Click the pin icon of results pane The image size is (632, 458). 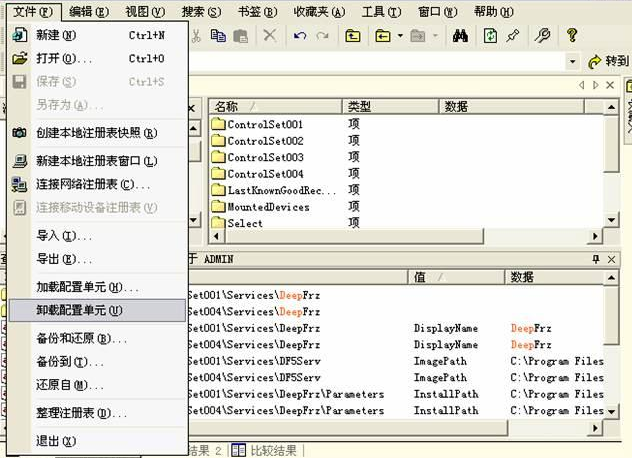point(596,259)
